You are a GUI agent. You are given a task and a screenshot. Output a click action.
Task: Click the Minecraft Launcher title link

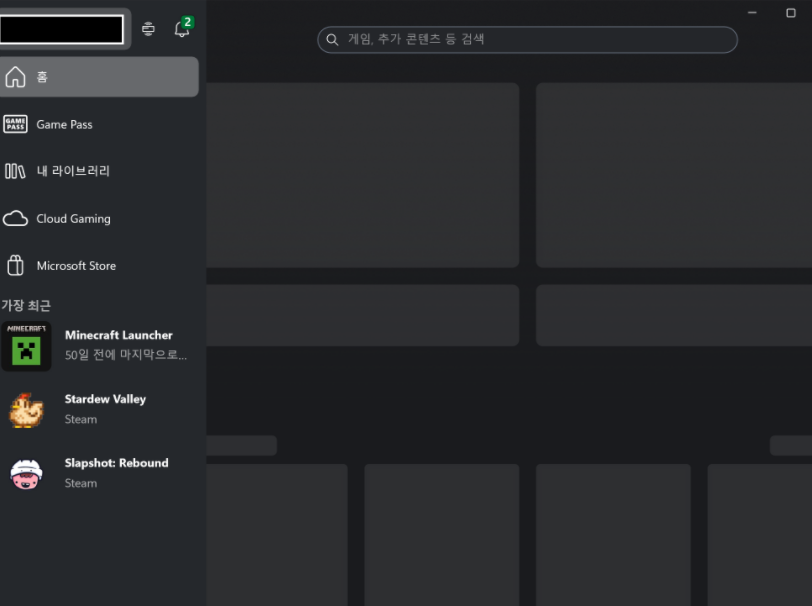[119, 335]
